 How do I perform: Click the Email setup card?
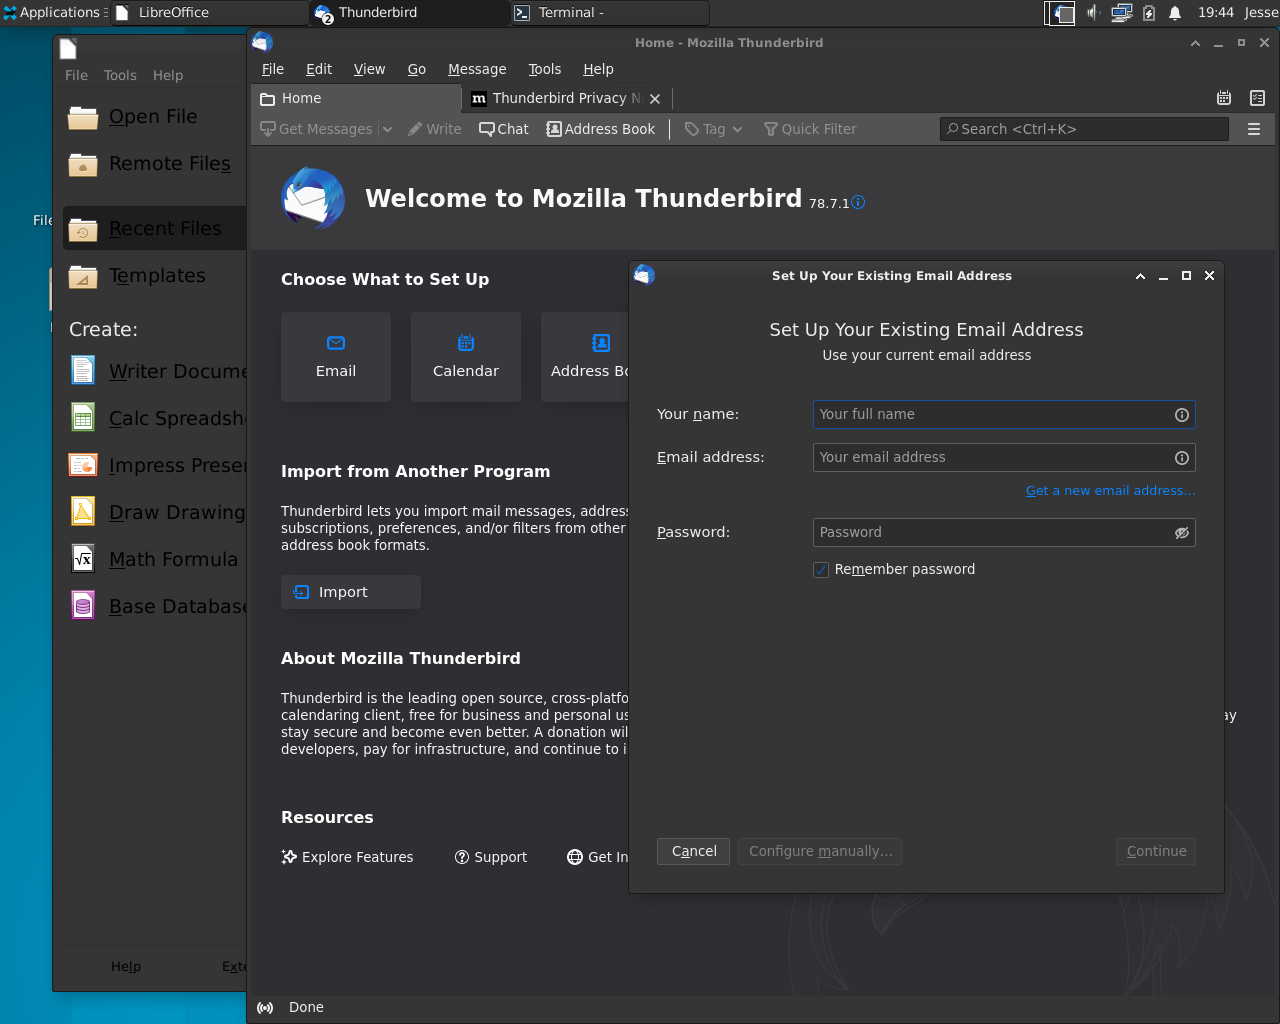coord(336,357)
